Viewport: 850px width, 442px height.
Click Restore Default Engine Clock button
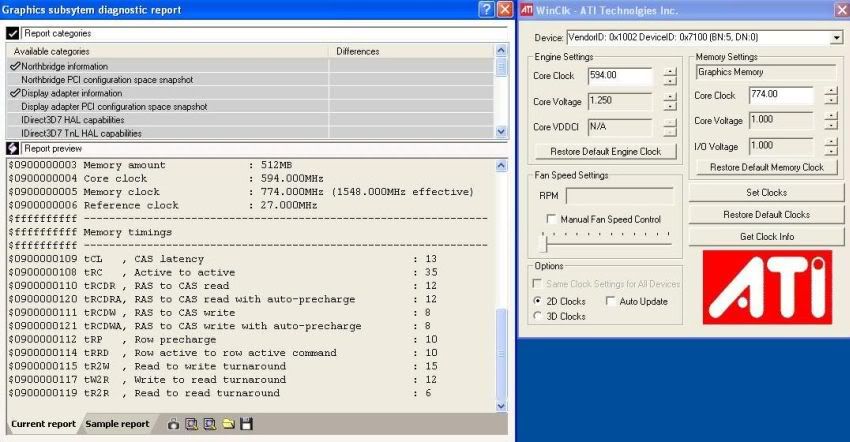(x=605, y=152)
